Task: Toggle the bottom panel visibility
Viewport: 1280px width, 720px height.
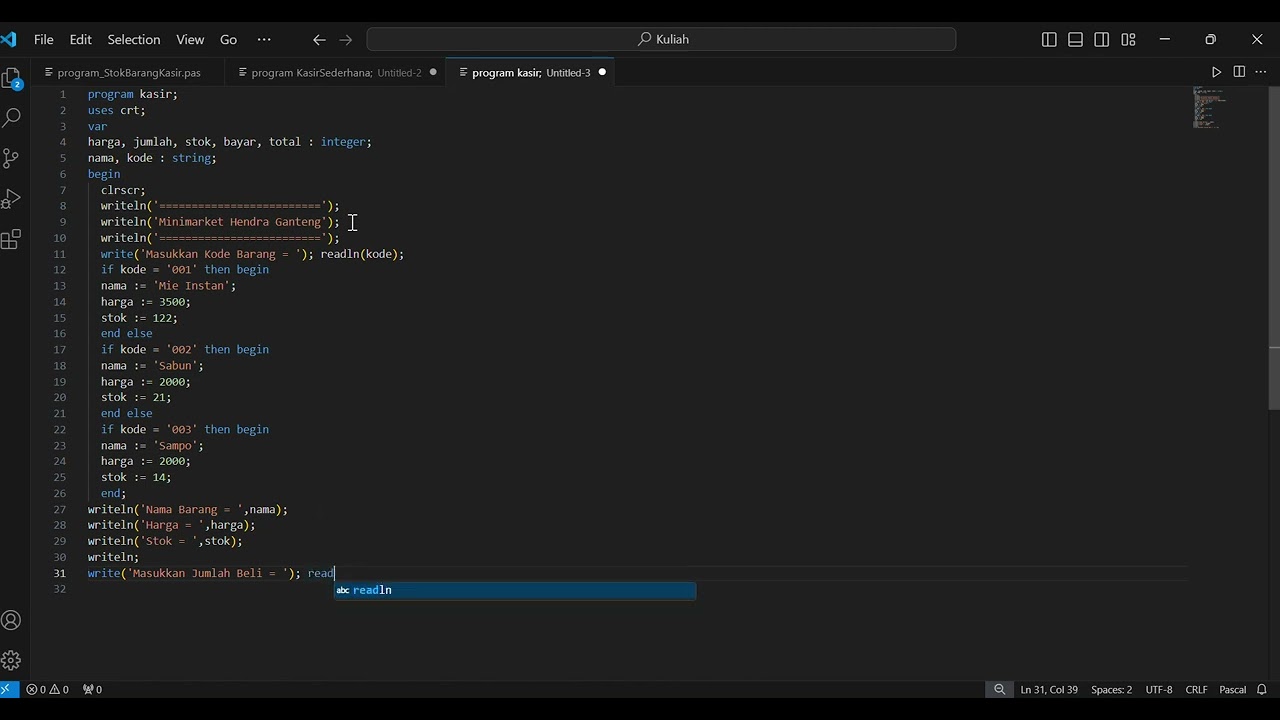Action: click(x=1075, y=40)
